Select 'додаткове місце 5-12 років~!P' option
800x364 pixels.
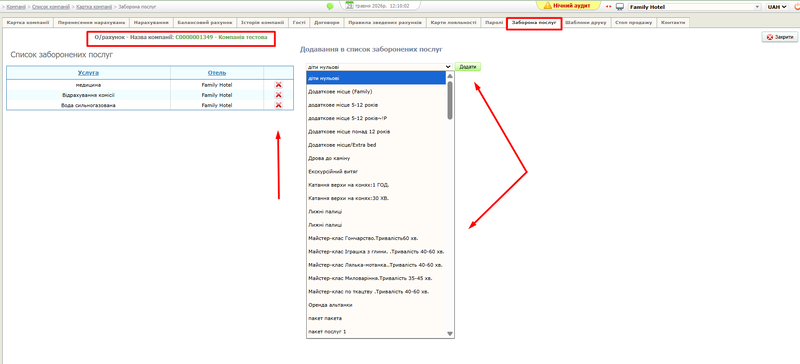[377, 118]
